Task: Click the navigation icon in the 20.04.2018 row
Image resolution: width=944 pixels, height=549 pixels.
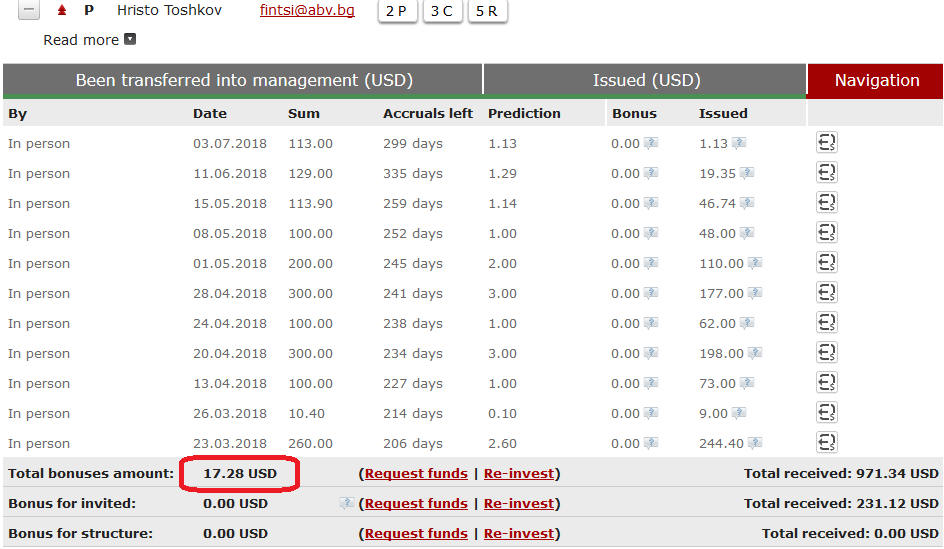Action: [x=827, y=353]
